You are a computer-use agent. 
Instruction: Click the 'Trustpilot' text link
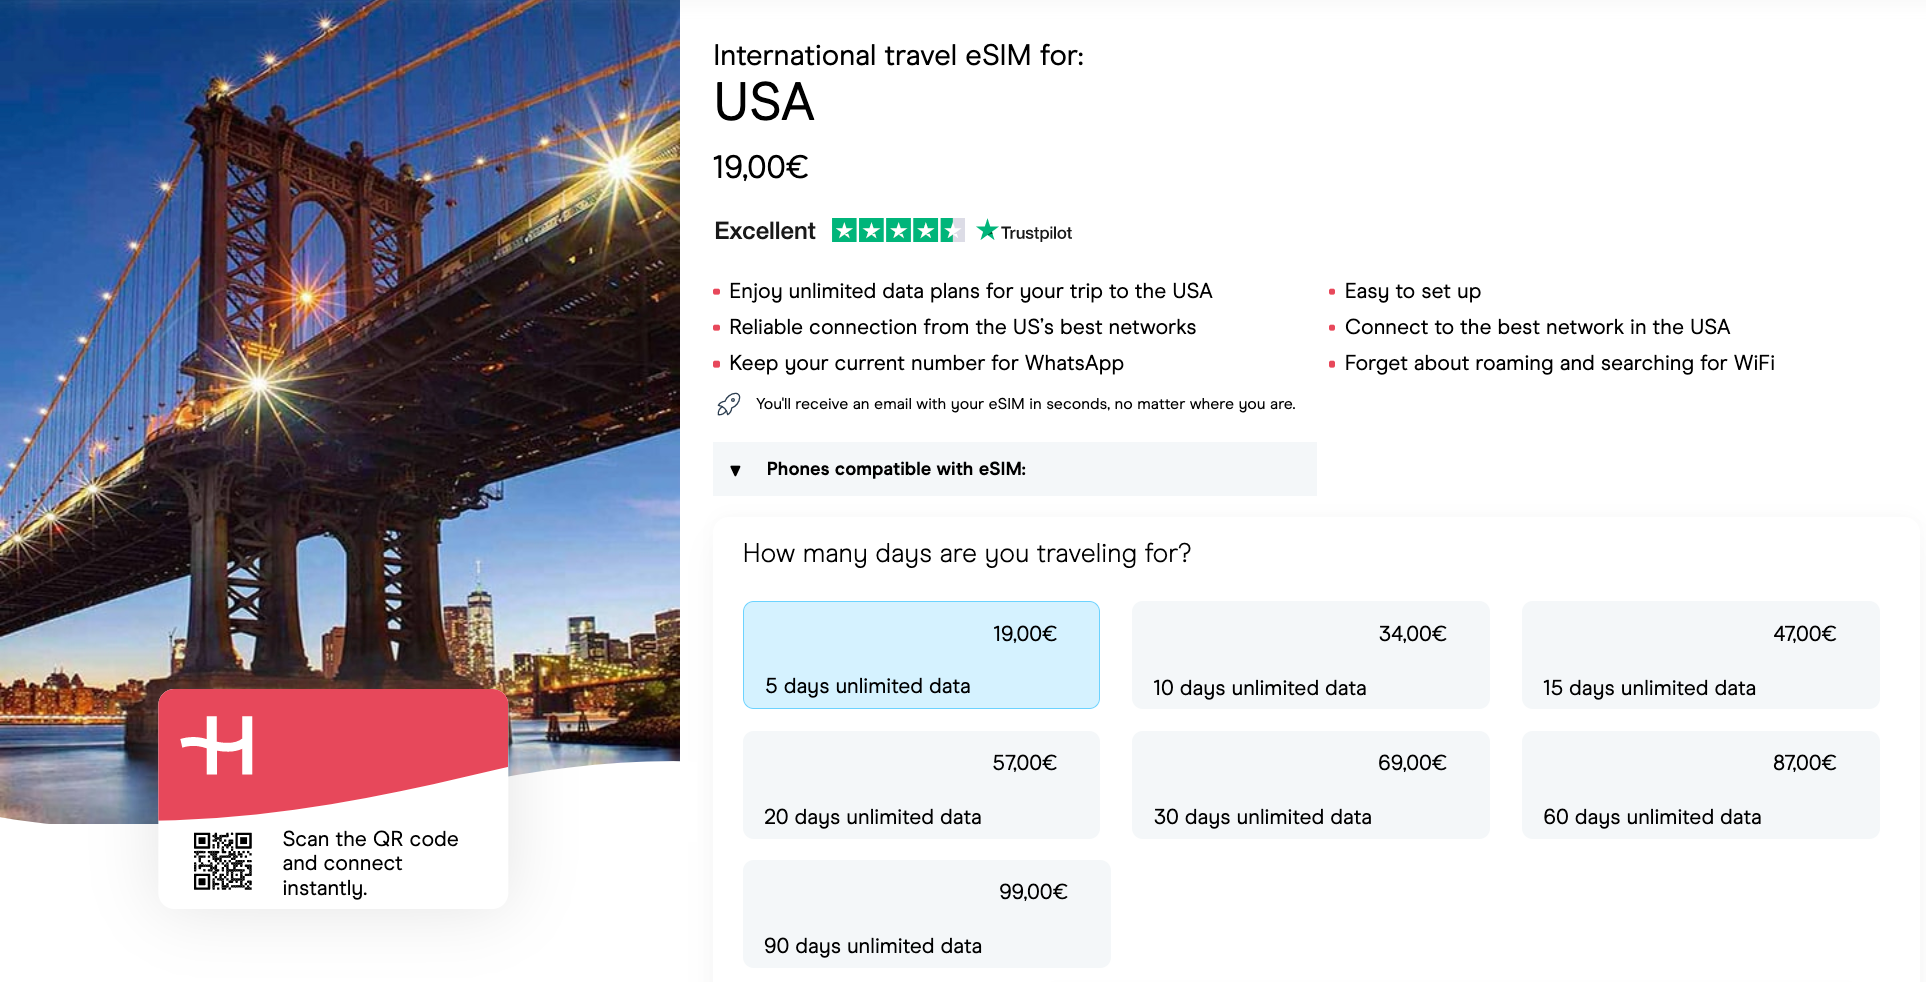pyautogui.click(x=1036, y=232)
